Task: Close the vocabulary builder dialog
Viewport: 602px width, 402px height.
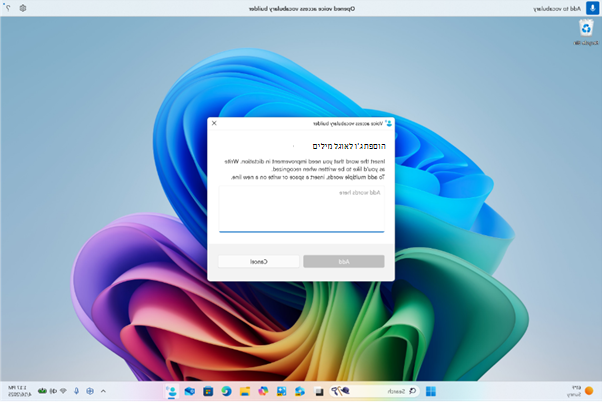Action: point(214,123)
